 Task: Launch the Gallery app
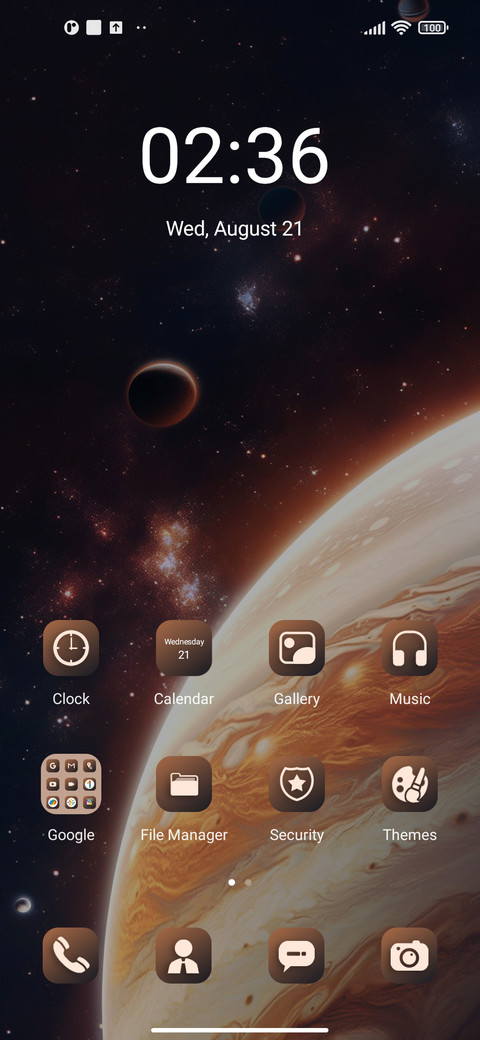[x=296, y=648]
